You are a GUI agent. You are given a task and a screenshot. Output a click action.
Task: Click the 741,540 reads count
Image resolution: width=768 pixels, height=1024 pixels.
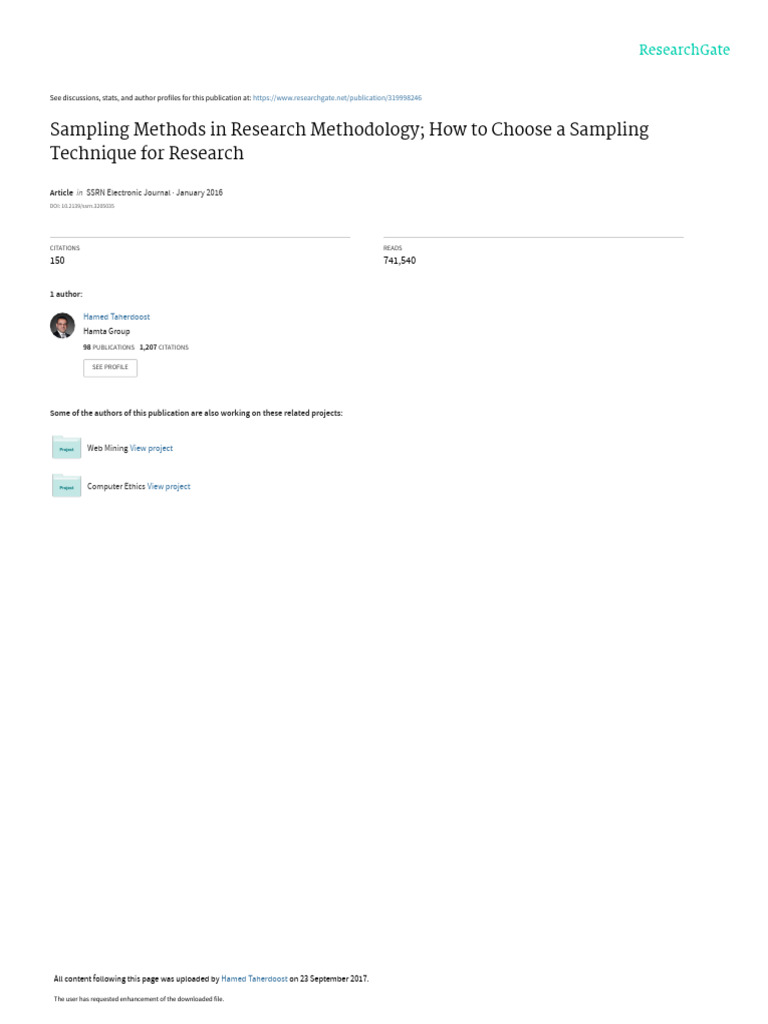[399, 261]
